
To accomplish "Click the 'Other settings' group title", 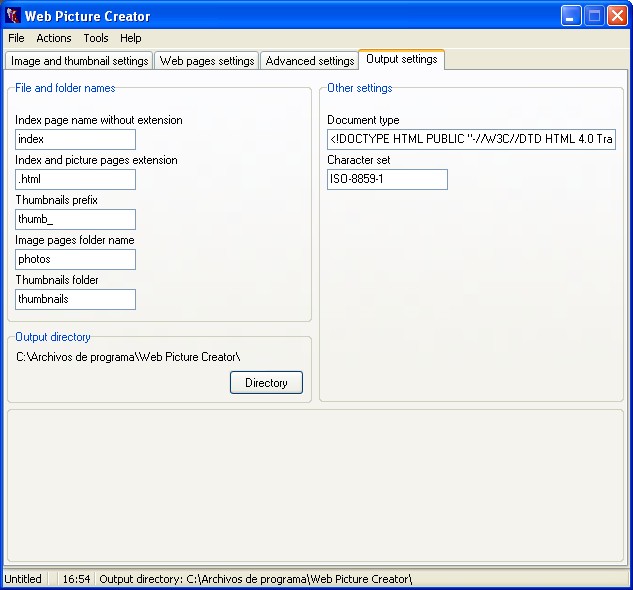I will pyautogui.click(x=360, y=88).
